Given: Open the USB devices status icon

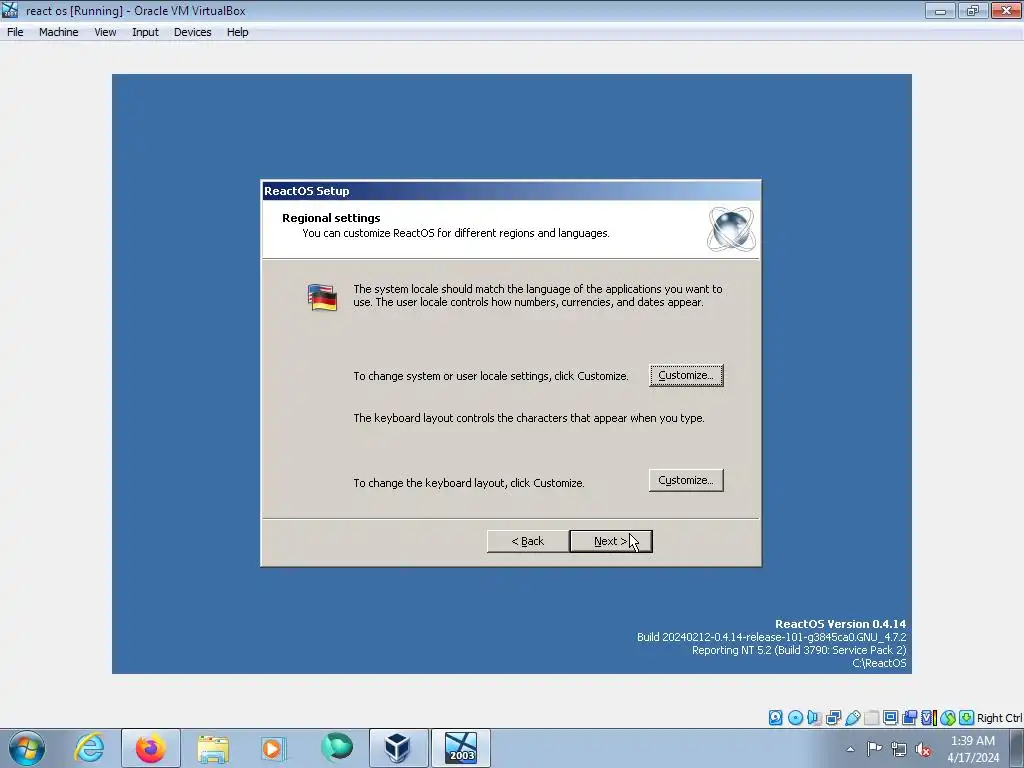Looking at the screenshot, I should tap(853, 718).
